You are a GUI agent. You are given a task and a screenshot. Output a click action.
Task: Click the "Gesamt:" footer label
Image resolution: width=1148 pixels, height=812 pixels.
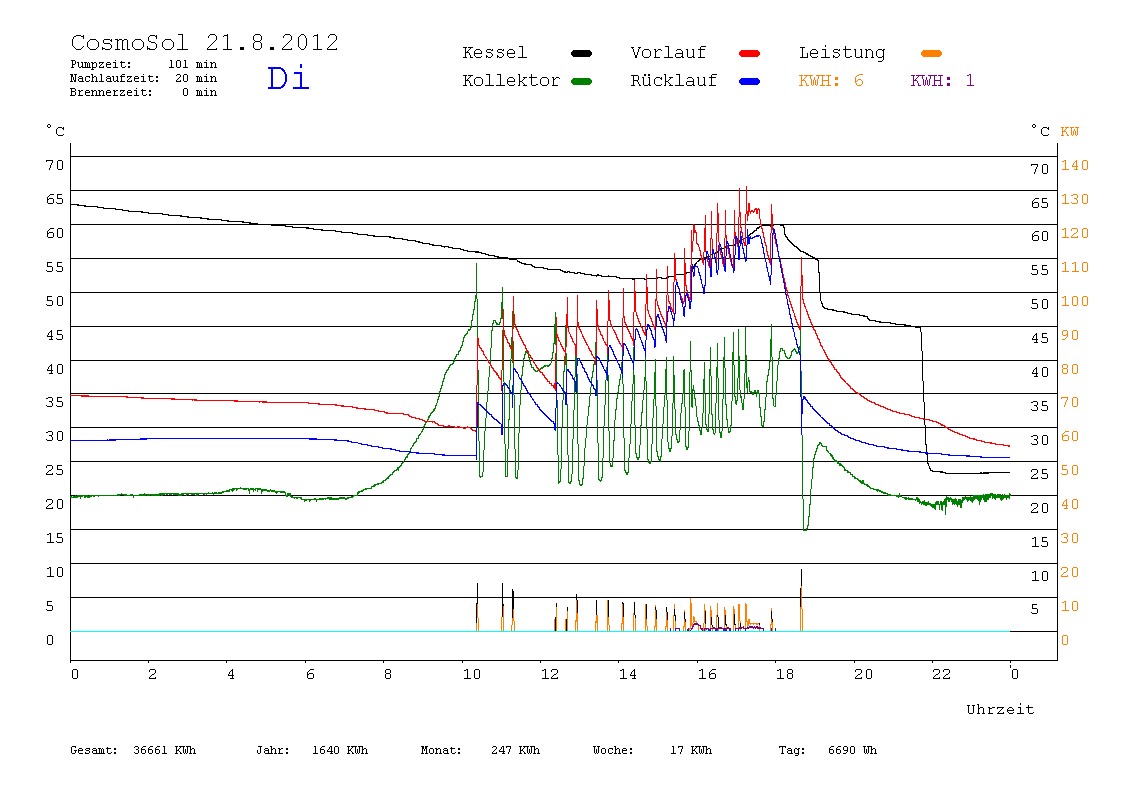tap(94, 750)
